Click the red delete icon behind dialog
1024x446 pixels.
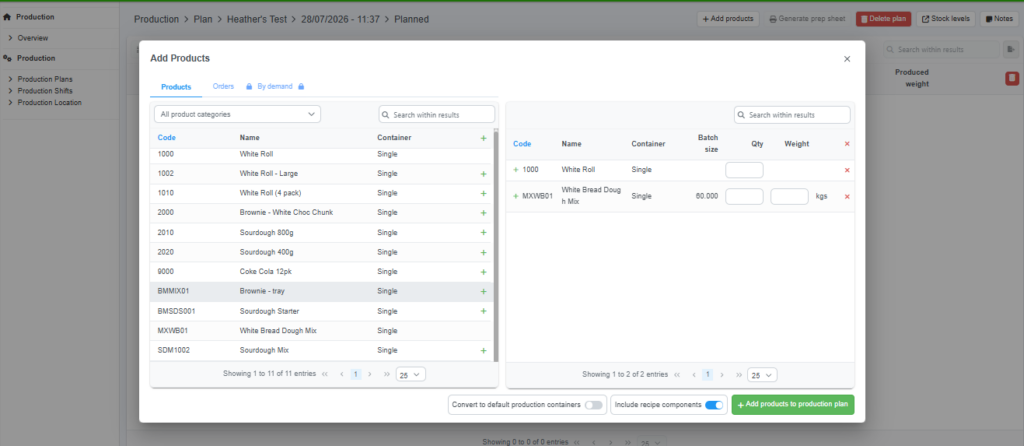[x=1011, y=78]
